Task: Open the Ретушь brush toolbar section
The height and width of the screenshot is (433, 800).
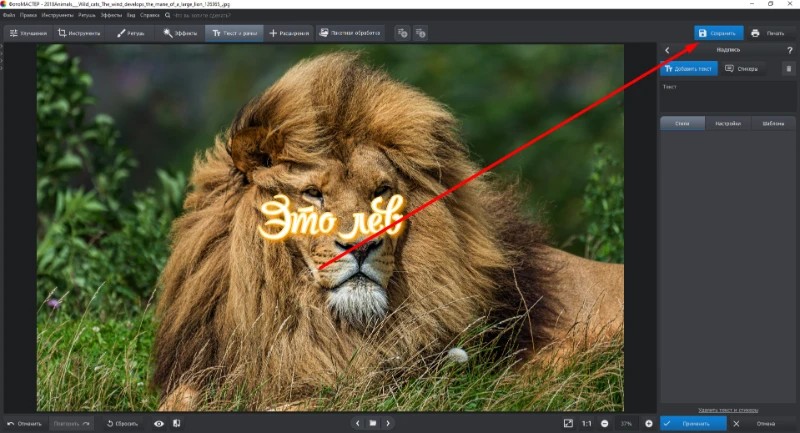Action: 131,33
